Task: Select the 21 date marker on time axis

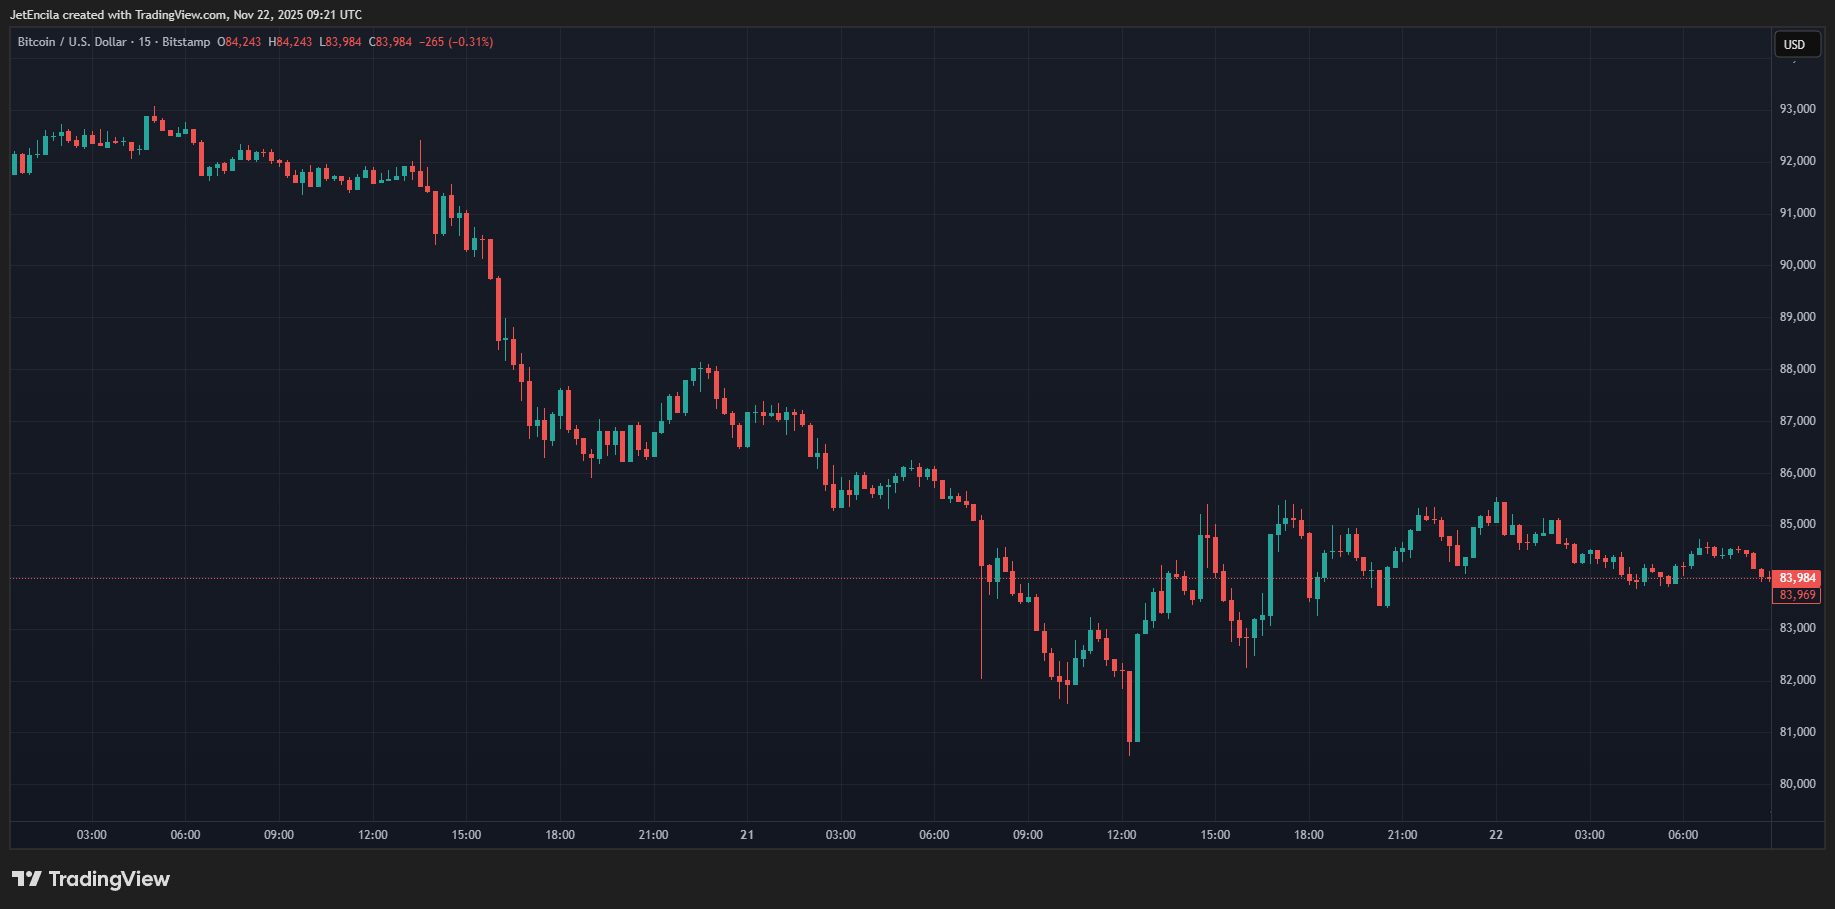Action: coord(747,835)
